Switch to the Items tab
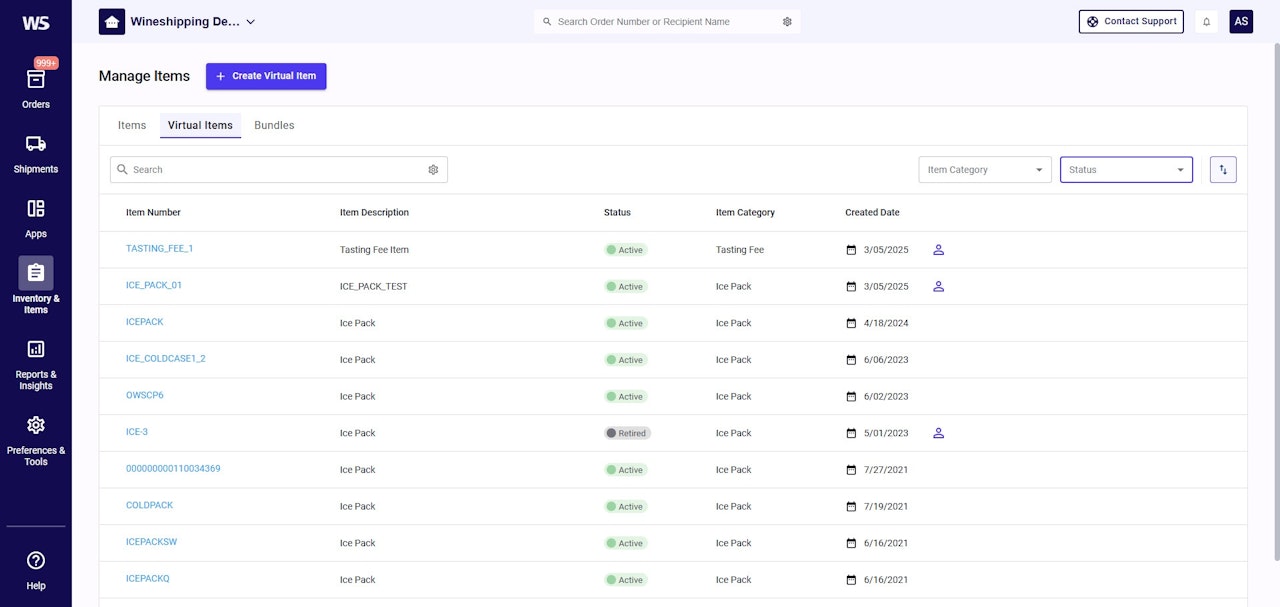1280x607 pixels. [x=132, y=125]
